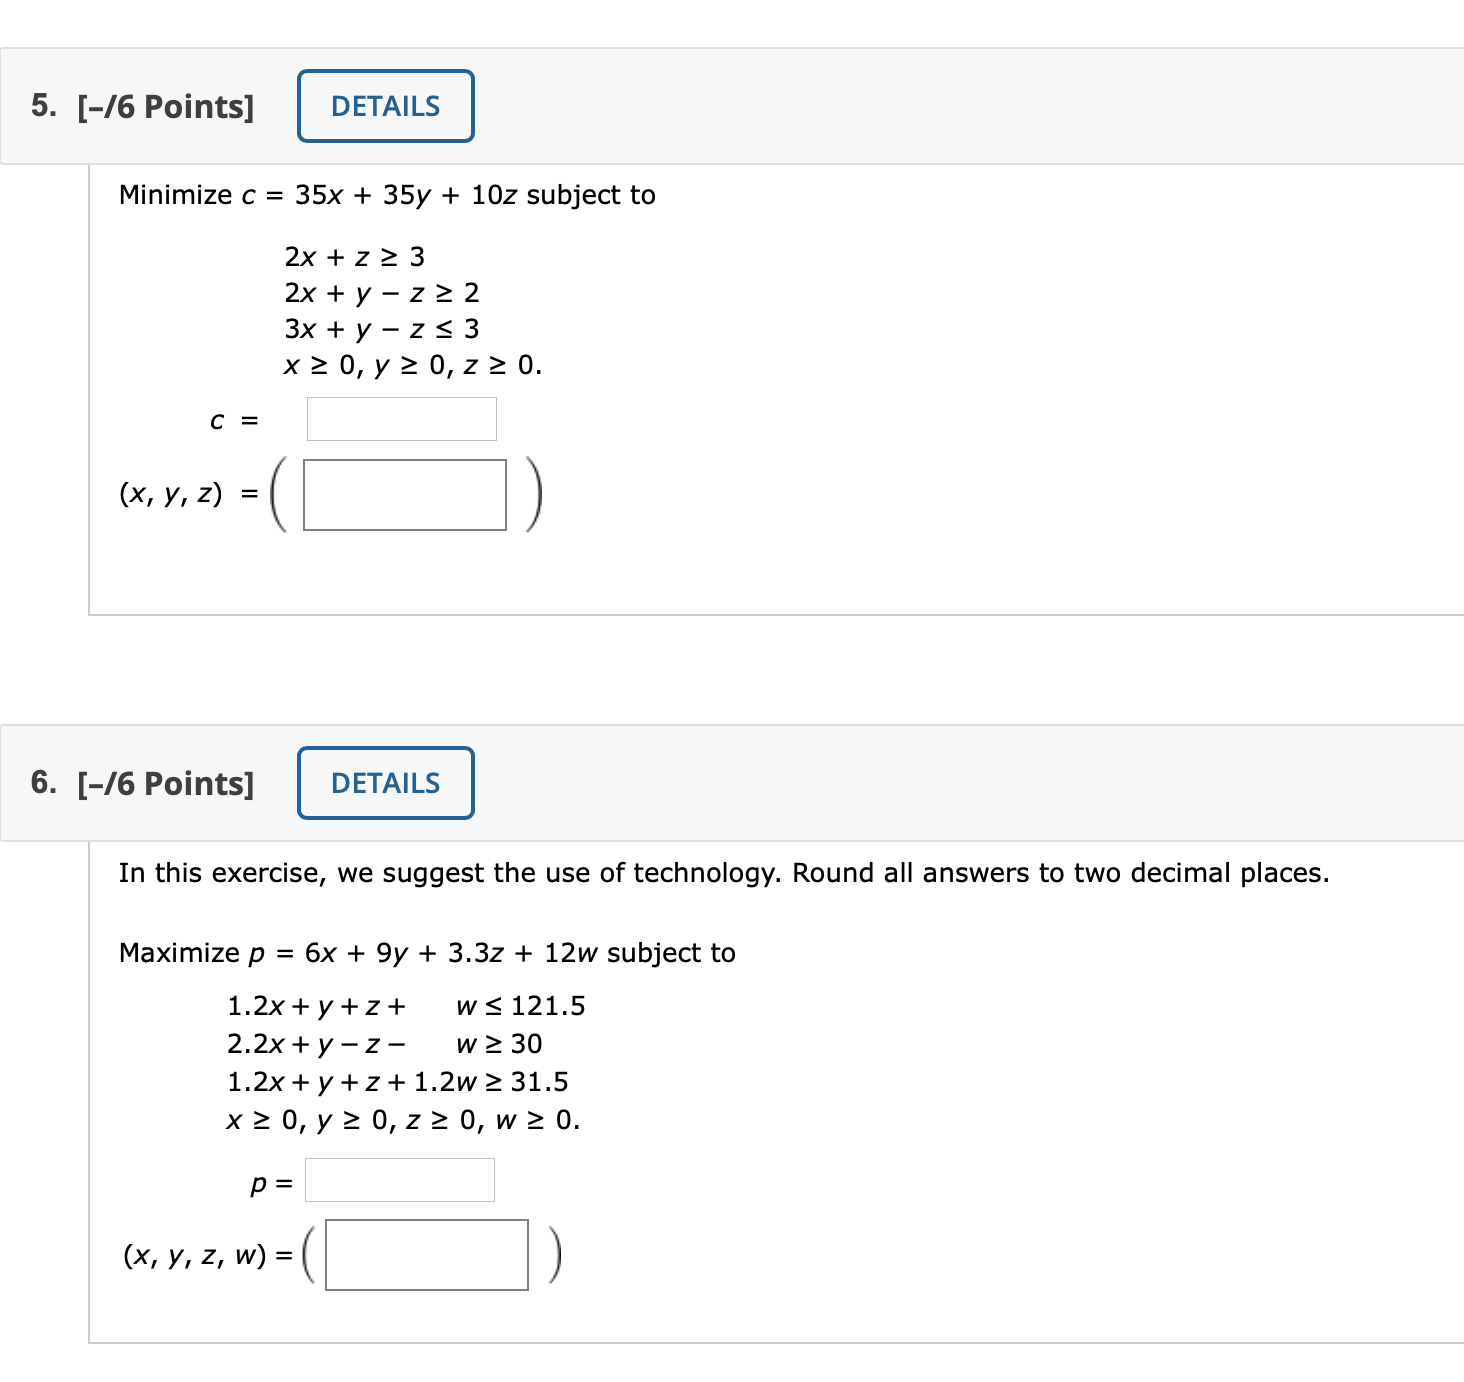This screenshot has width=1464, height=1382.
Task: Click the technology suggestion sentence
Action: [x=723, y=872]
